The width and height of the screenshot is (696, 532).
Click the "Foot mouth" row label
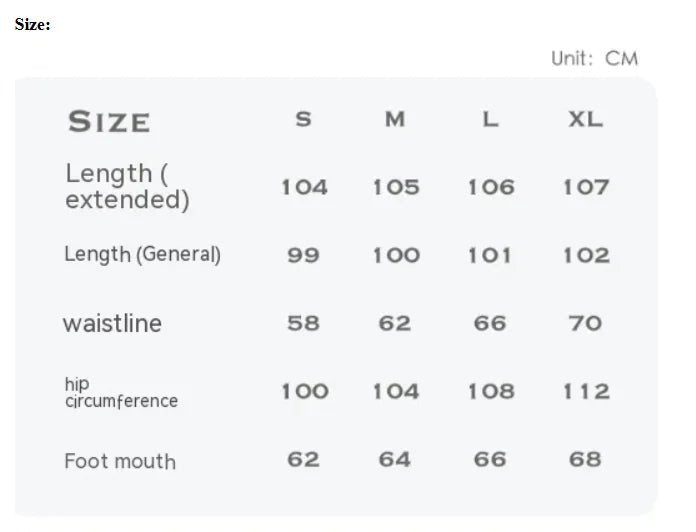[x=120, y=461]
